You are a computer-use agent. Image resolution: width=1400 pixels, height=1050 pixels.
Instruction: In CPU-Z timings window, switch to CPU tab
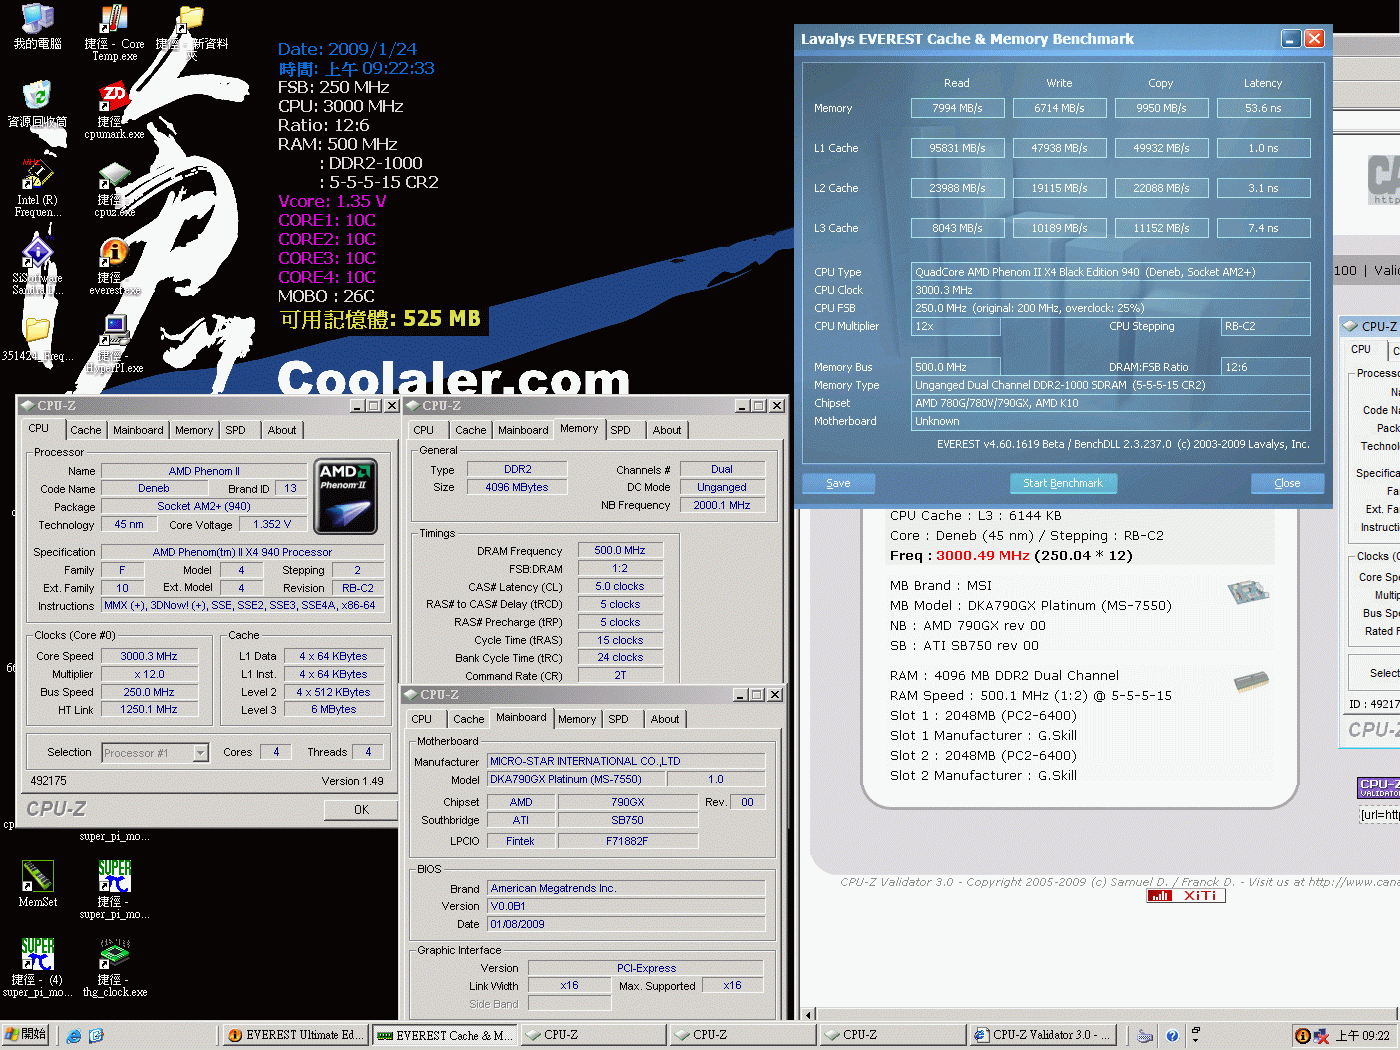[x=424, y=430]
